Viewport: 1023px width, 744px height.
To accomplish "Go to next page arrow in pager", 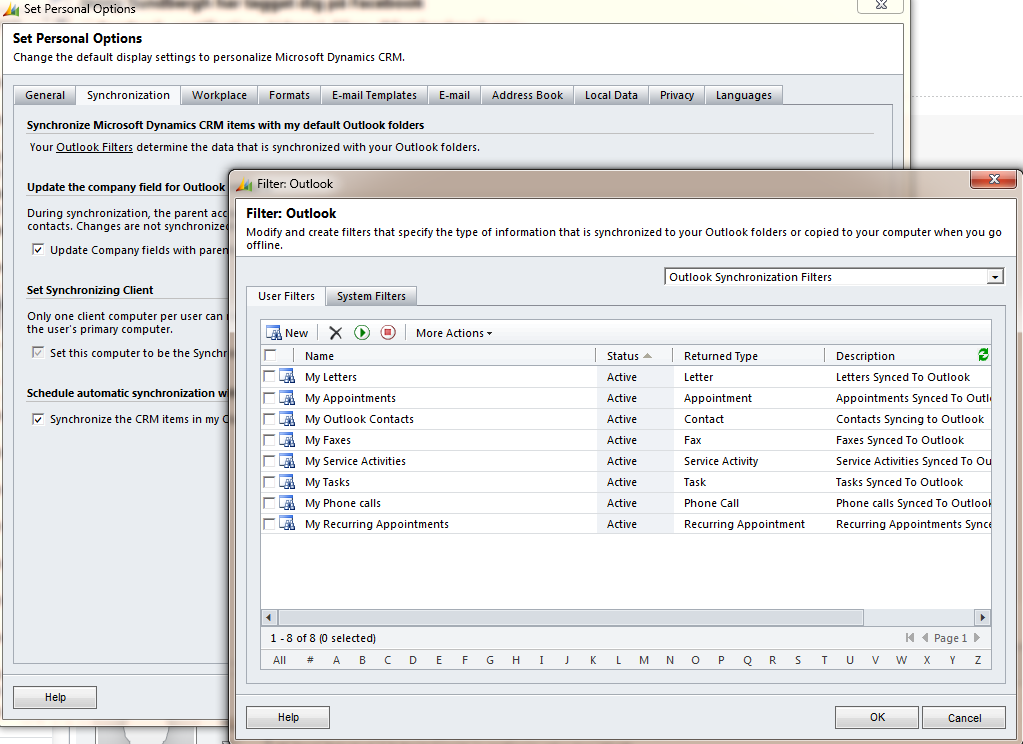I will pos(977,638).
